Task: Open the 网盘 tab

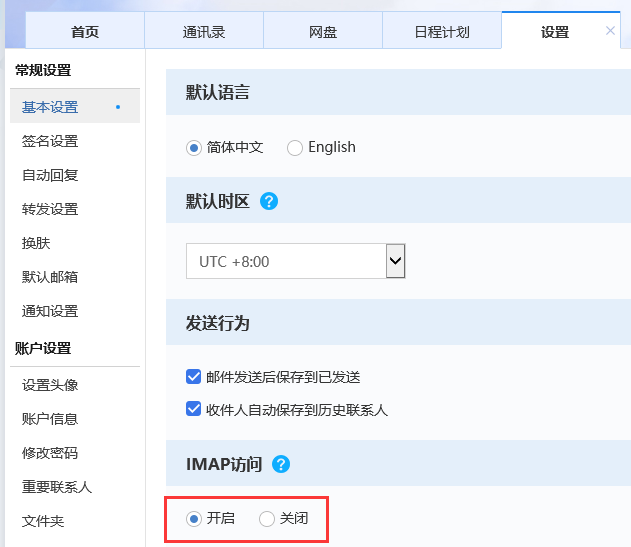Action: coord(323,32)
